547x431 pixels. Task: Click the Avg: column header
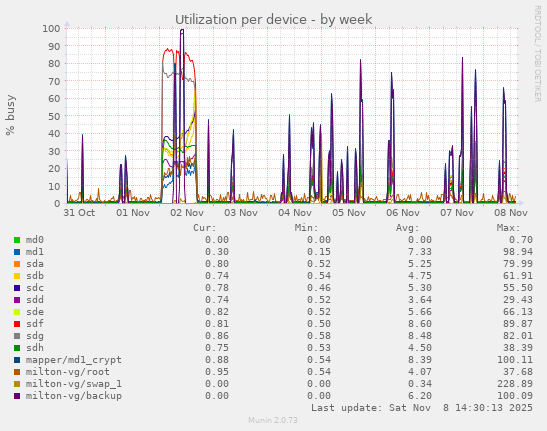pyautogui.click(x=407, y=228)
